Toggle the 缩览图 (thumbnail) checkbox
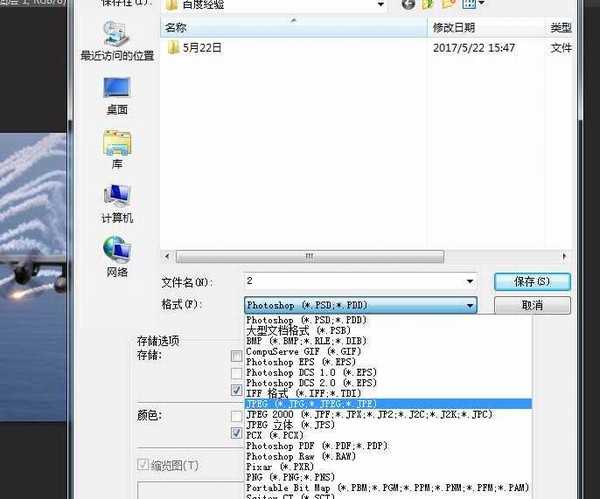 [x=142, y=466]
